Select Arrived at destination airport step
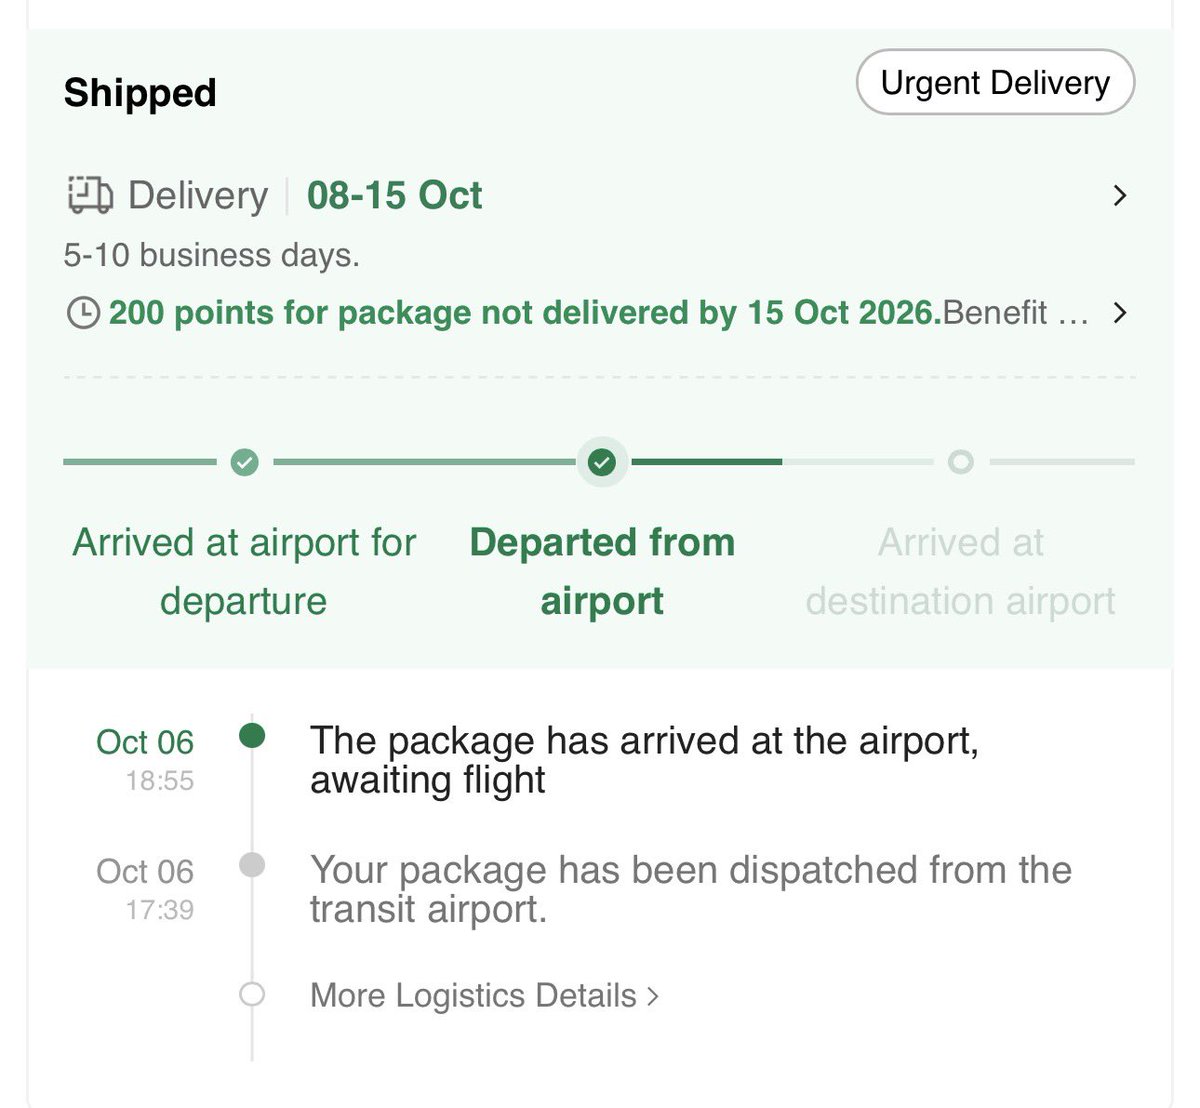 [960, 571]
